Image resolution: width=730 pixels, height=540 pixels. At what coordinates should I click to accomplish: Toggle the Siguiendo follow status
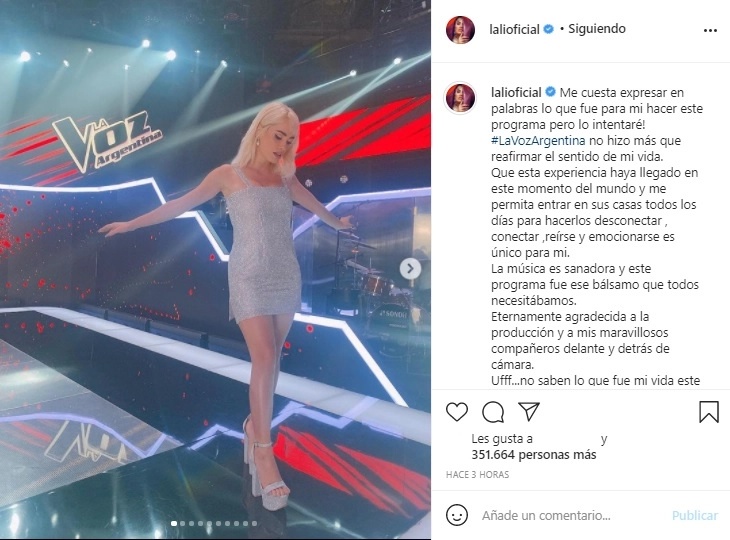tap(596, 29)
